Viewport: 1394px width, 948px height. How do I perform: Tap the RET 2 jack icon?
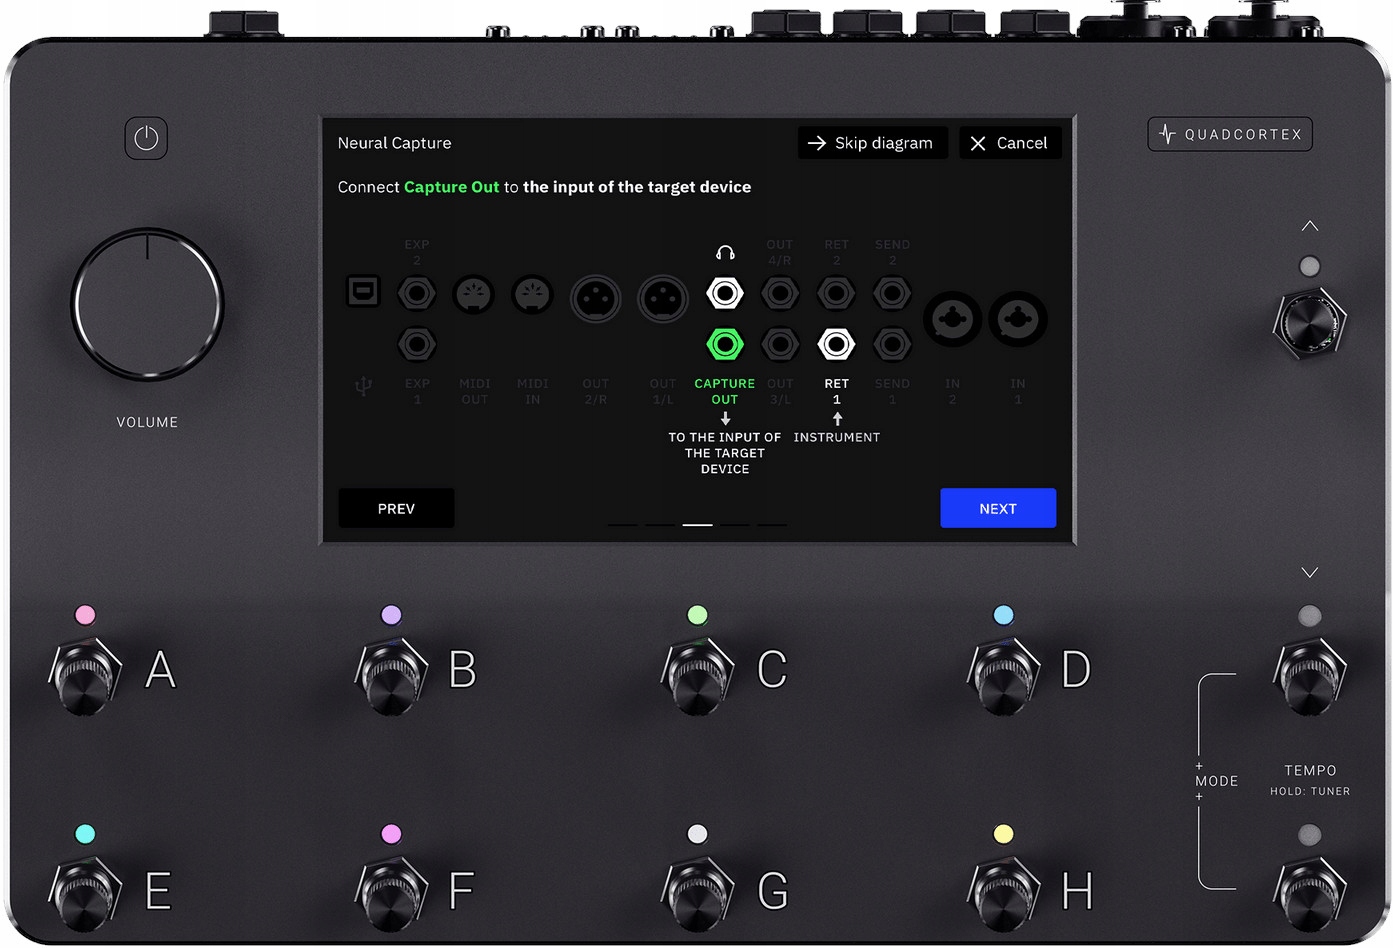(x=836, y=294)
